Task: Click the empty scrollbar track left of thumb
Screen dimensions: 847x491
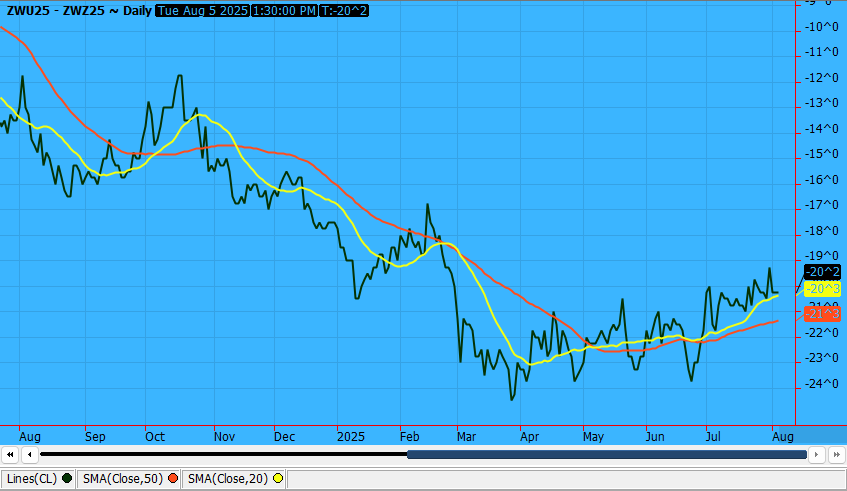Action: coord(220,455)
